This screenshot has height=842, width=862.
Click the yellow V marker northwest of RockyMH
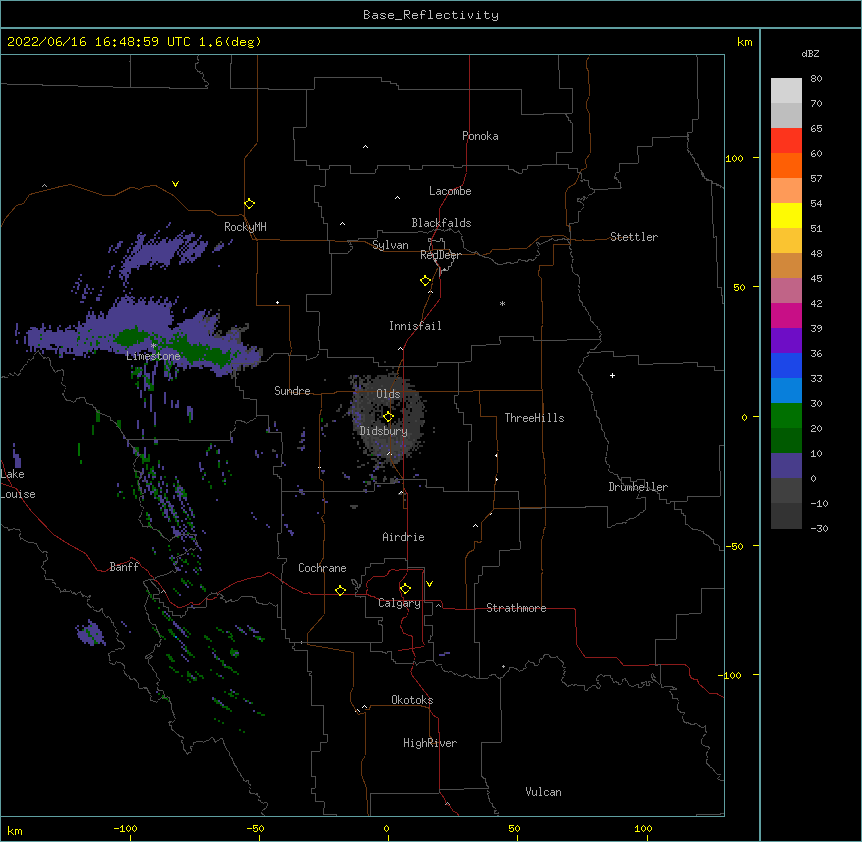[x=175, y=184]
